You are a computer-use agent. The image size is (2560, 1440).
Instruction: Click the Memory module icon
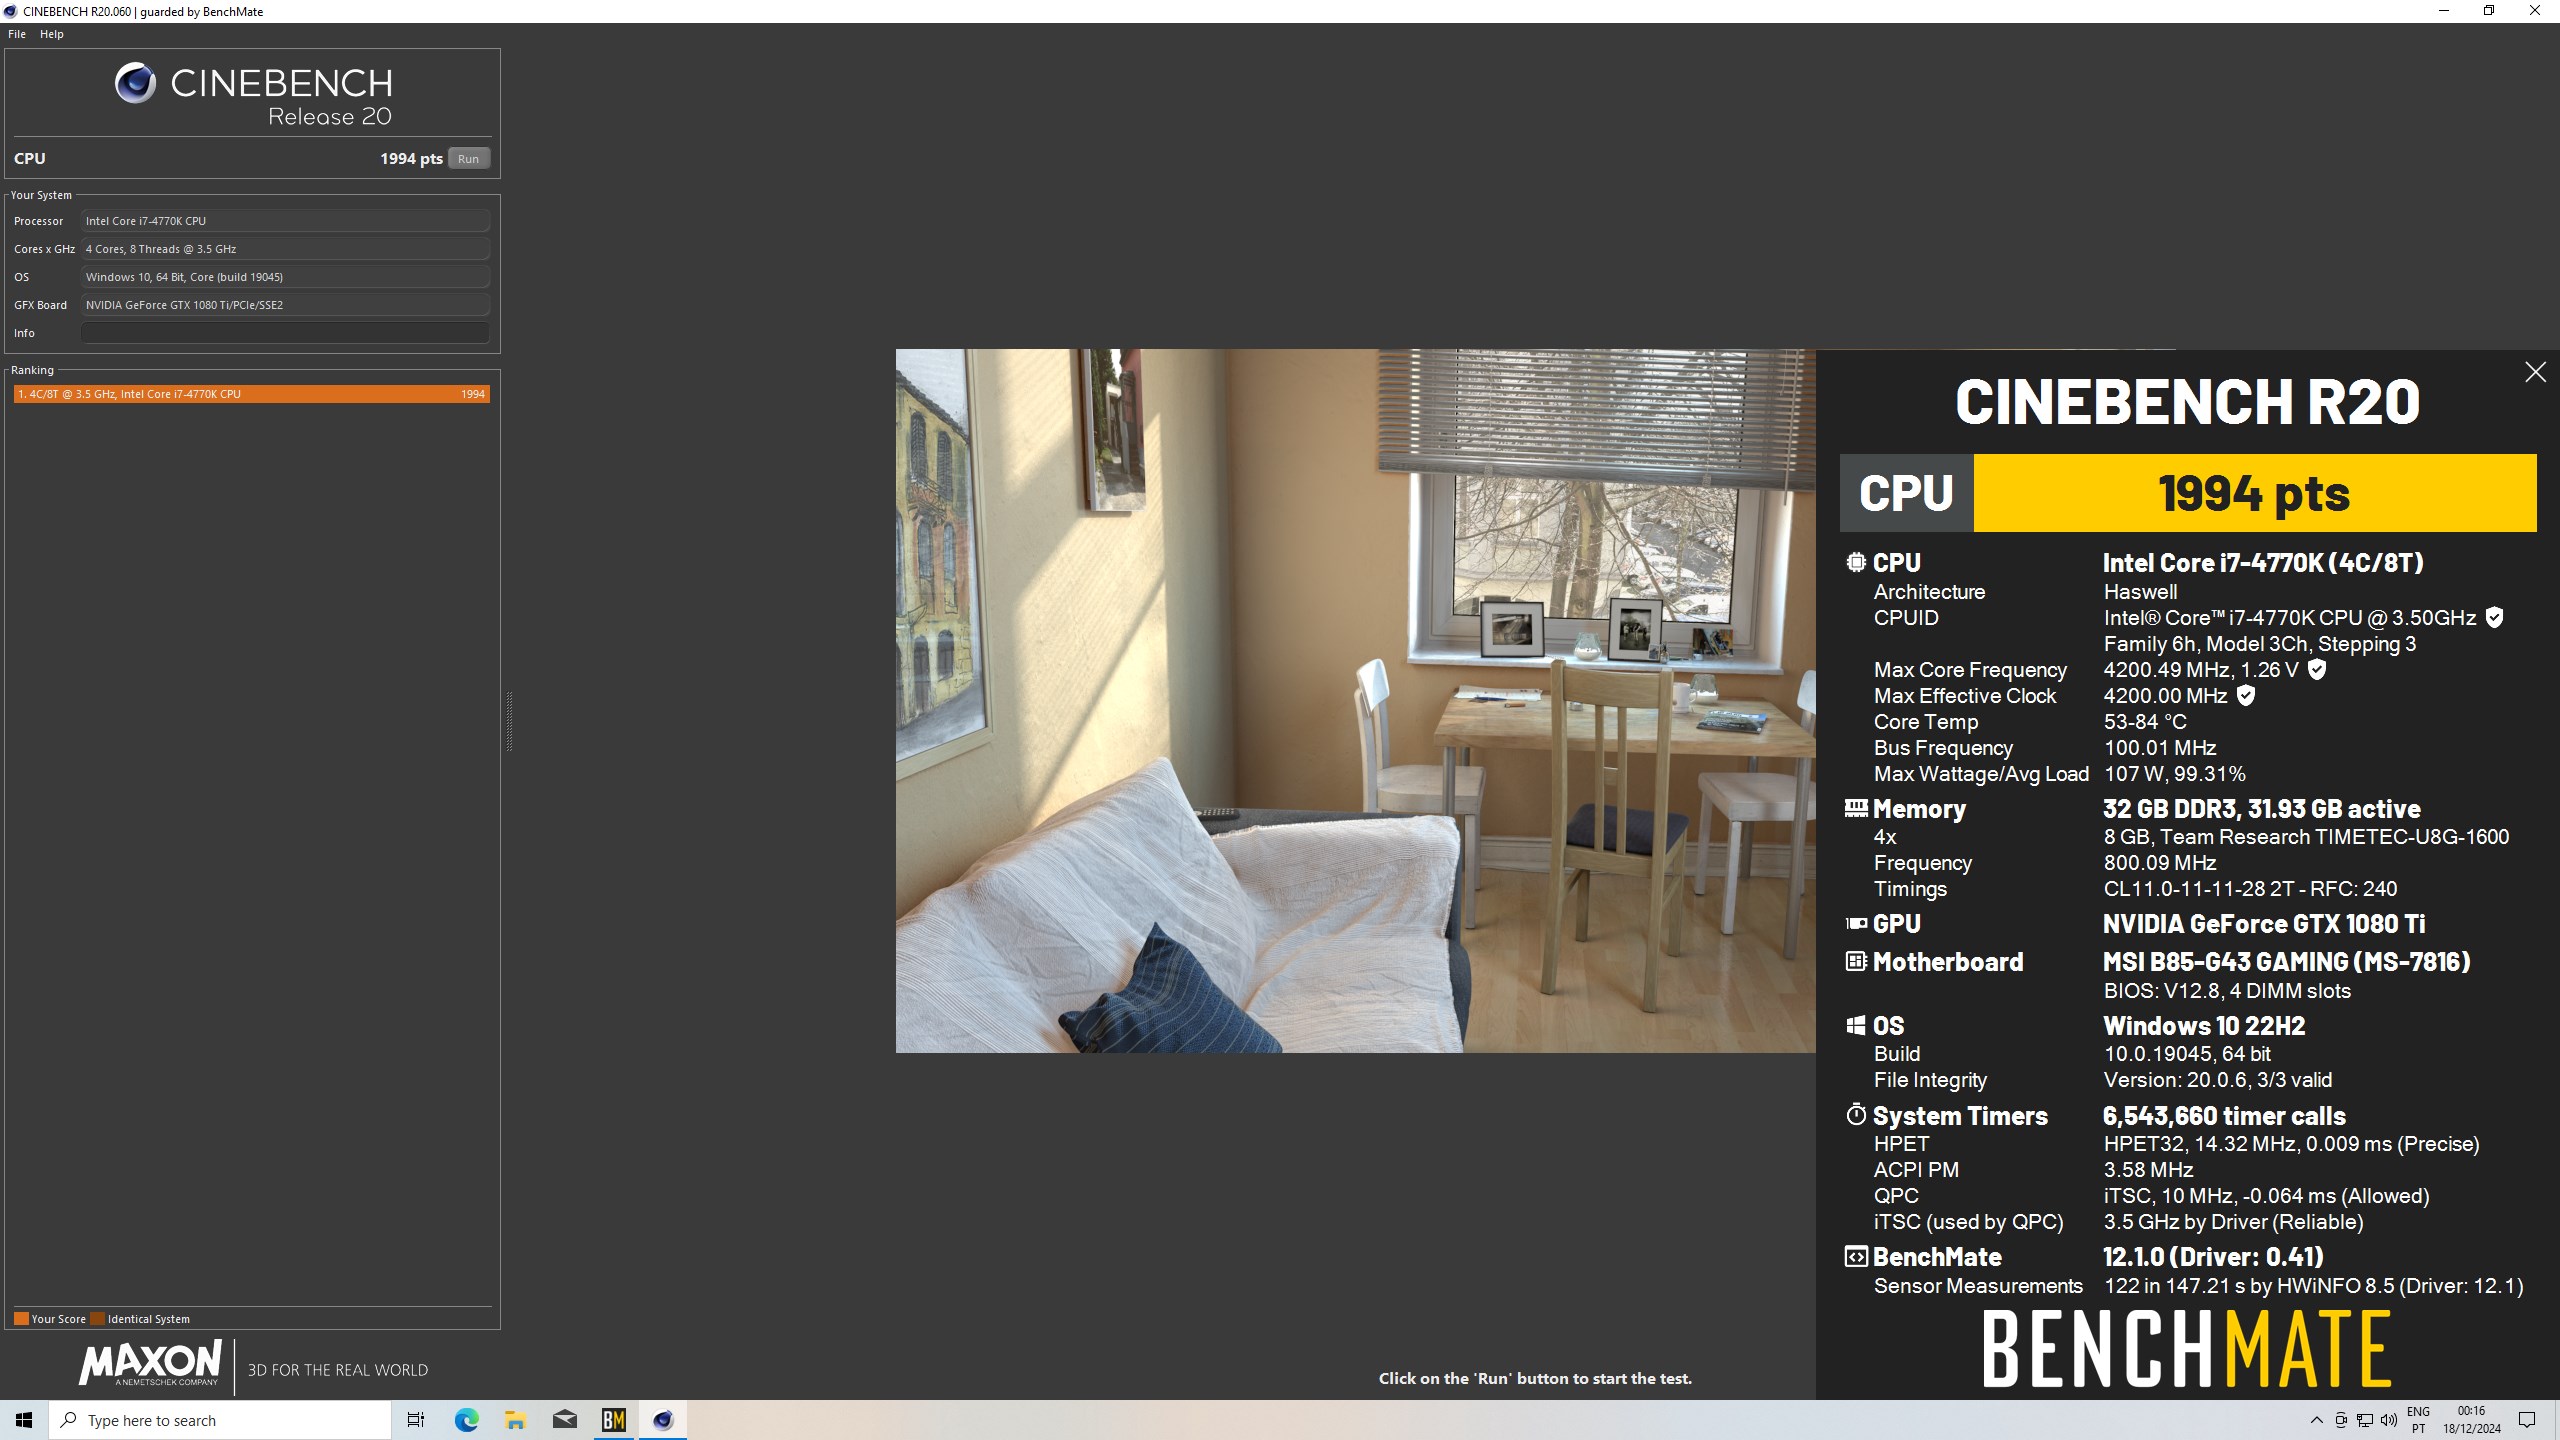coord(1856,808)
